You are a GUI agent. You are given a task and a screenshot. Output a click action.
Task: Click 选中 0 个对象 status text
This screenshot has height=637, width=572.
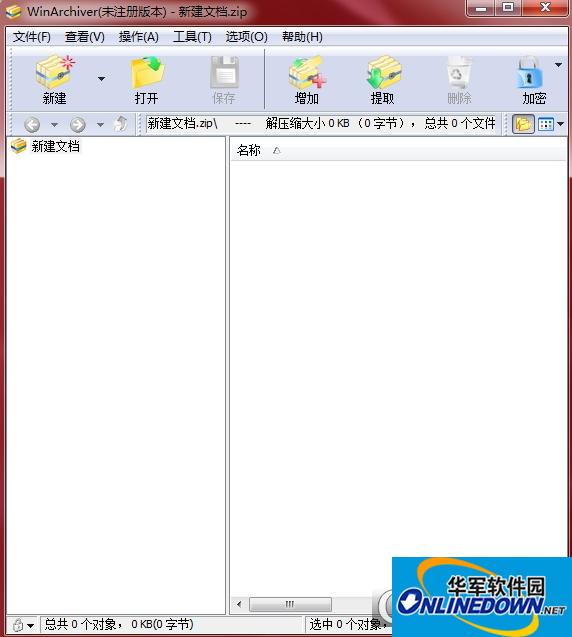coord(345,624)
